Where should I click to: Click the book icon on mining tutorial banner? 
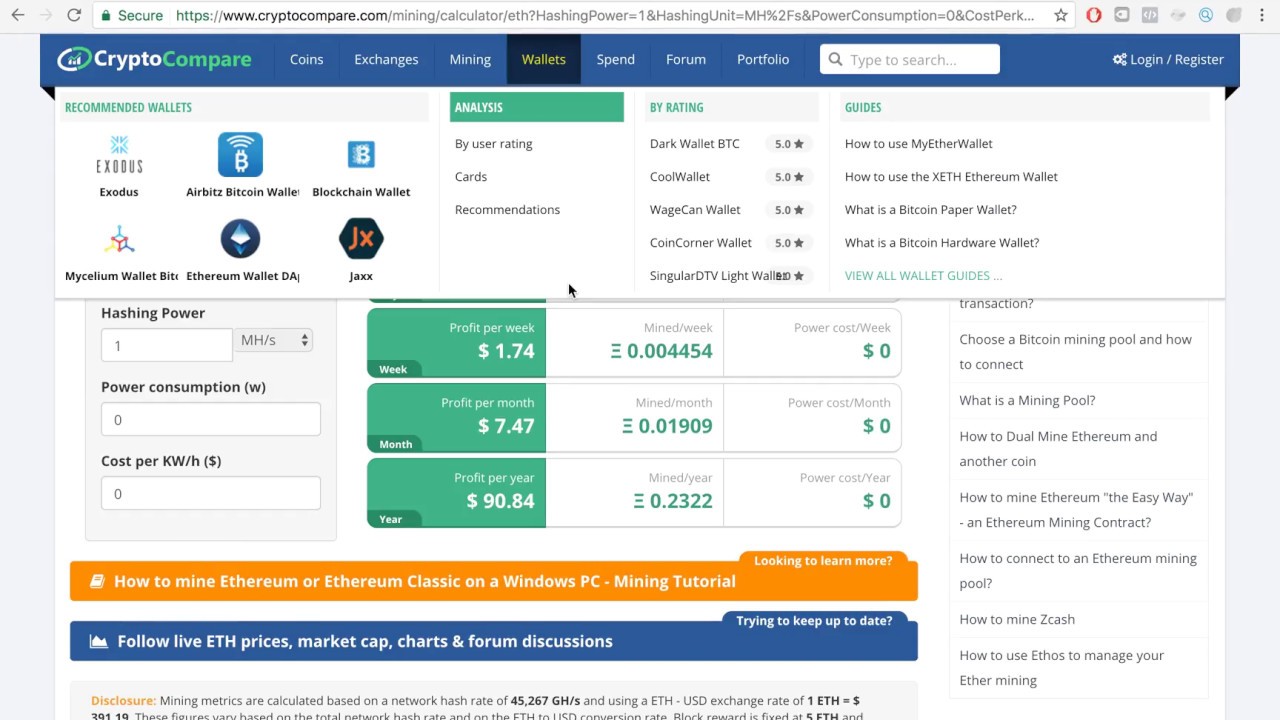coord(97,581)
